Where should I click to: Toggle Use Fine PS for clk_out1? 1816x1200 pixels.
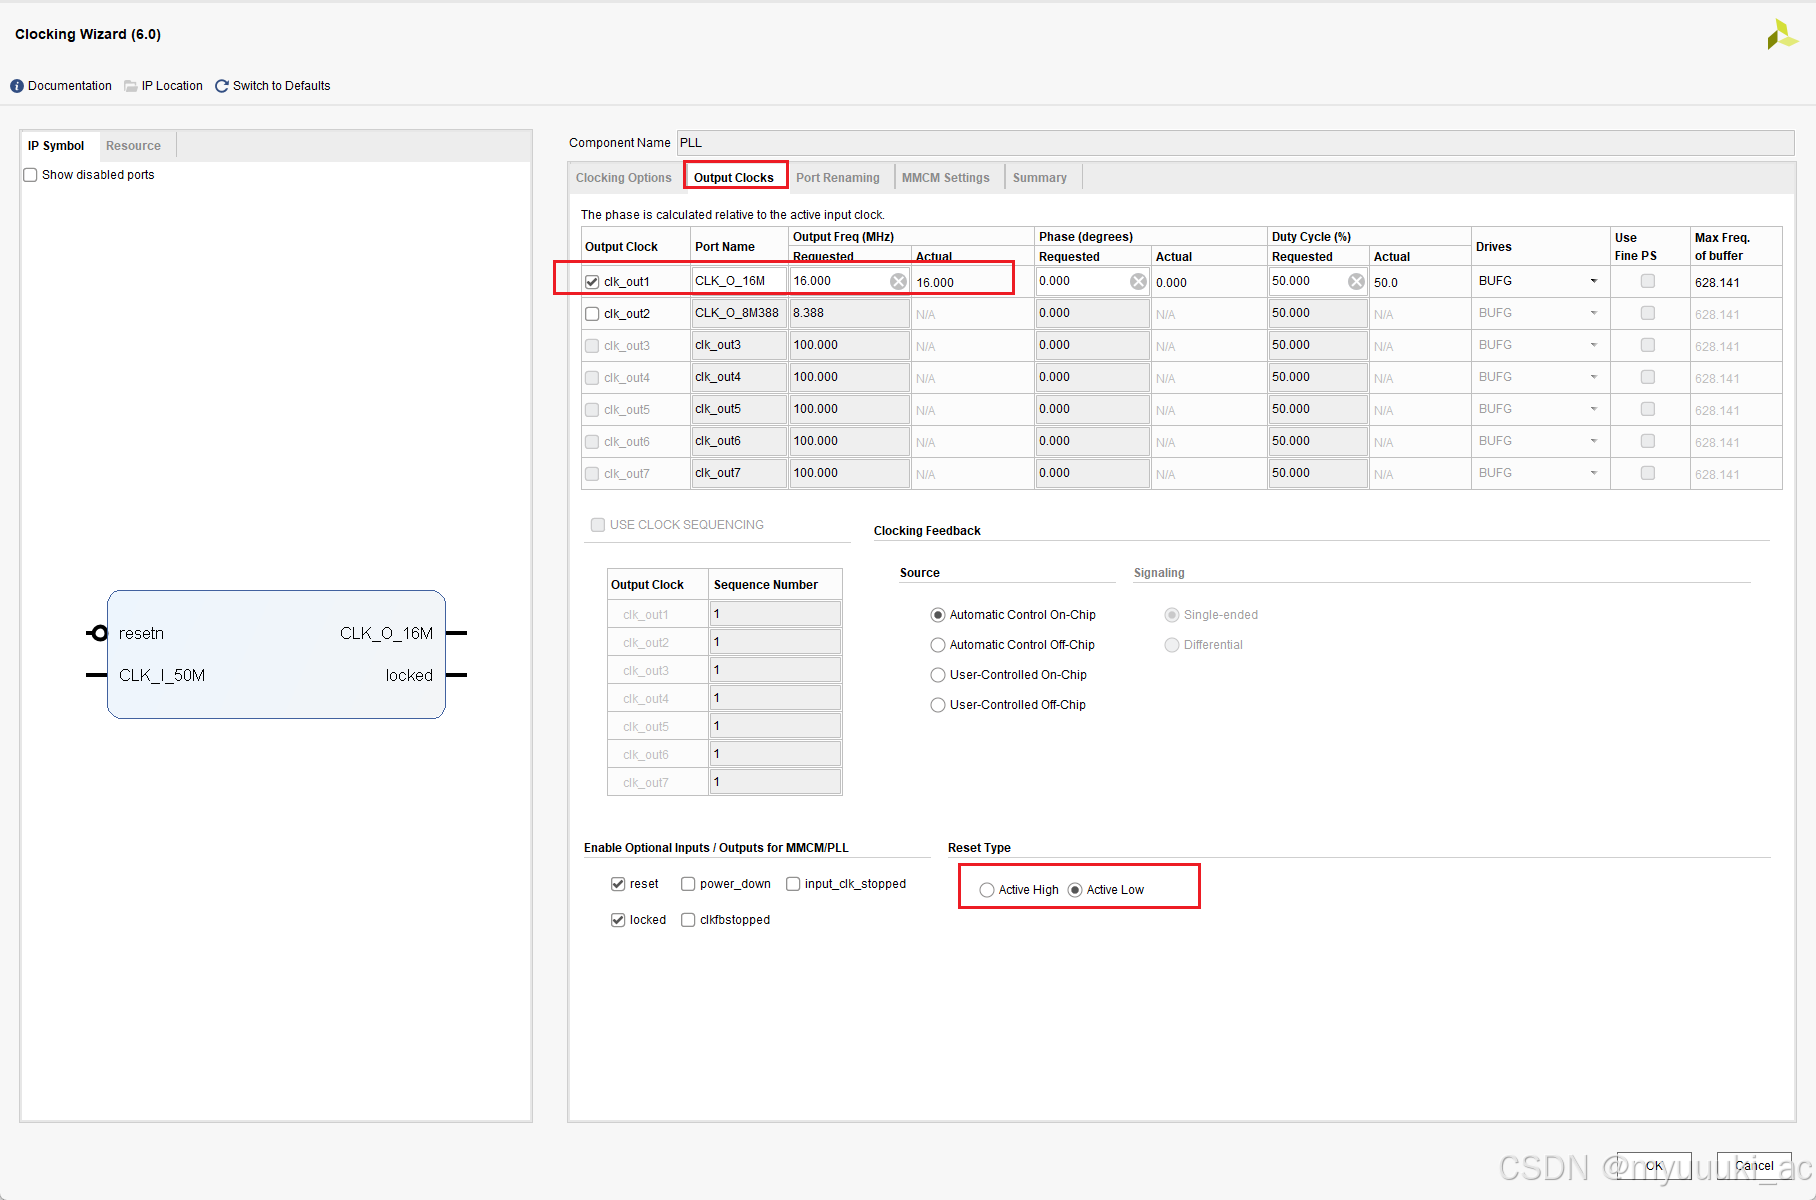point(1648,282)
